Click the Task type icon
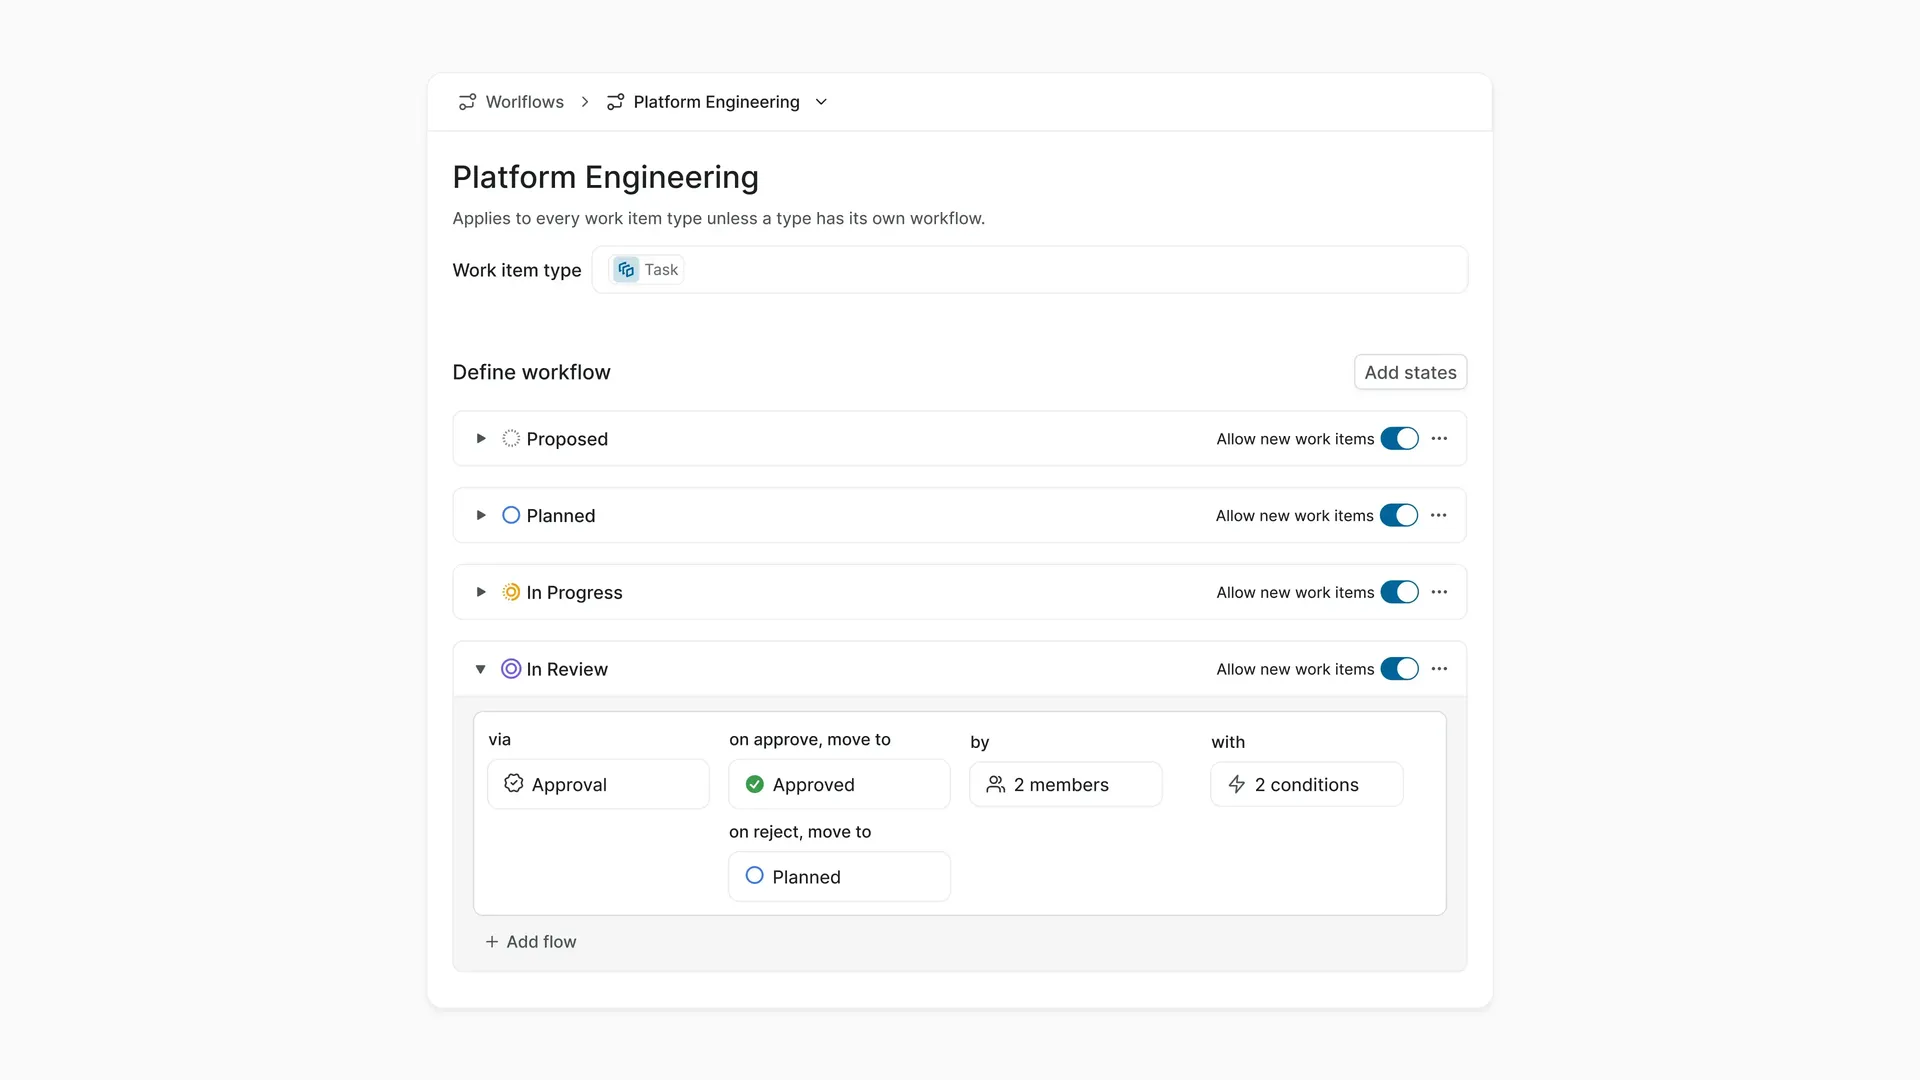This screenshot has width=1920, height=1080. click(626, 270)
